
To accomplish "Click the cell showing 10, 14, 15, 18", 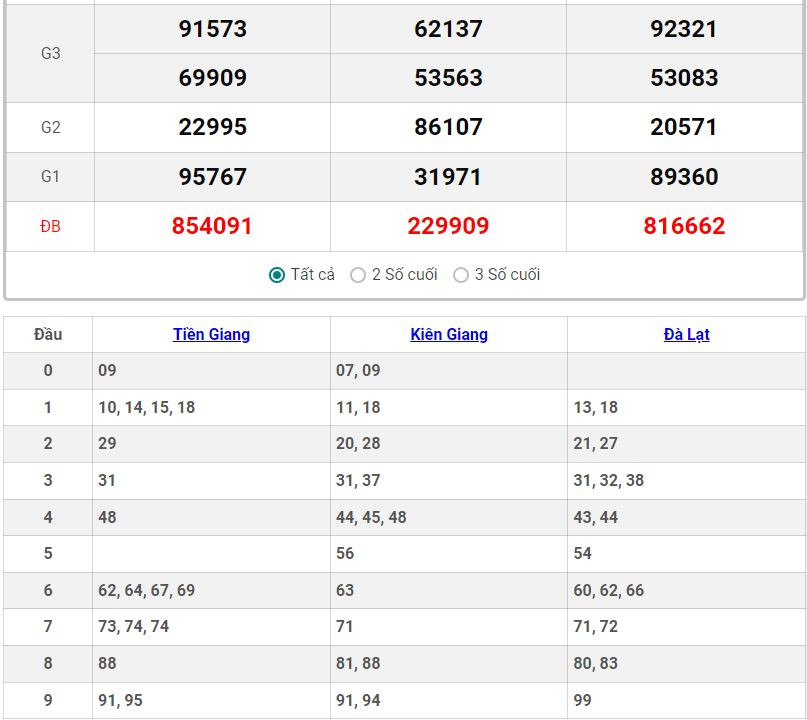I will coord(147,408).
